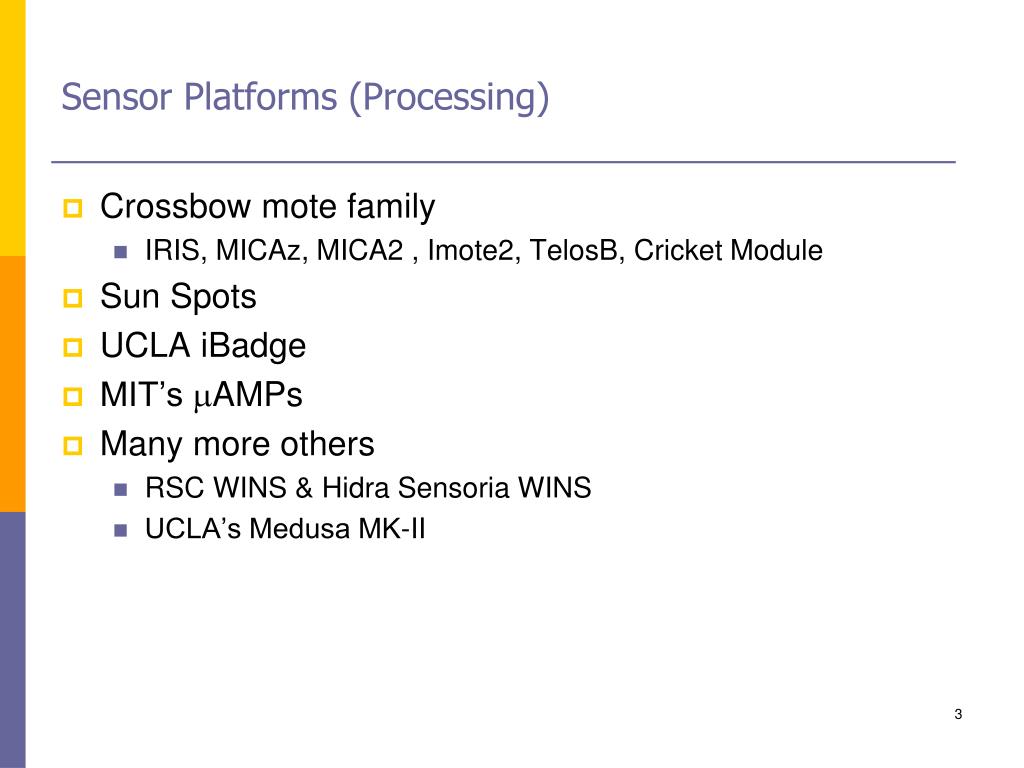Click the square bullet beside Crossbow mote family
Image resolution: width=1024 pixels, height=768 pixels.
72,208
